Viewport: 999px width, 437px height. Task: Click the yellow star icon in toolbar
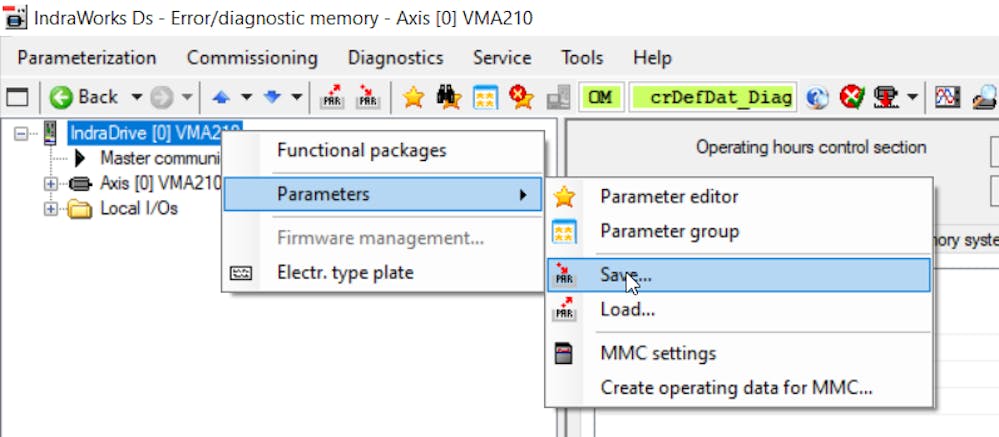tap(412, 97)
